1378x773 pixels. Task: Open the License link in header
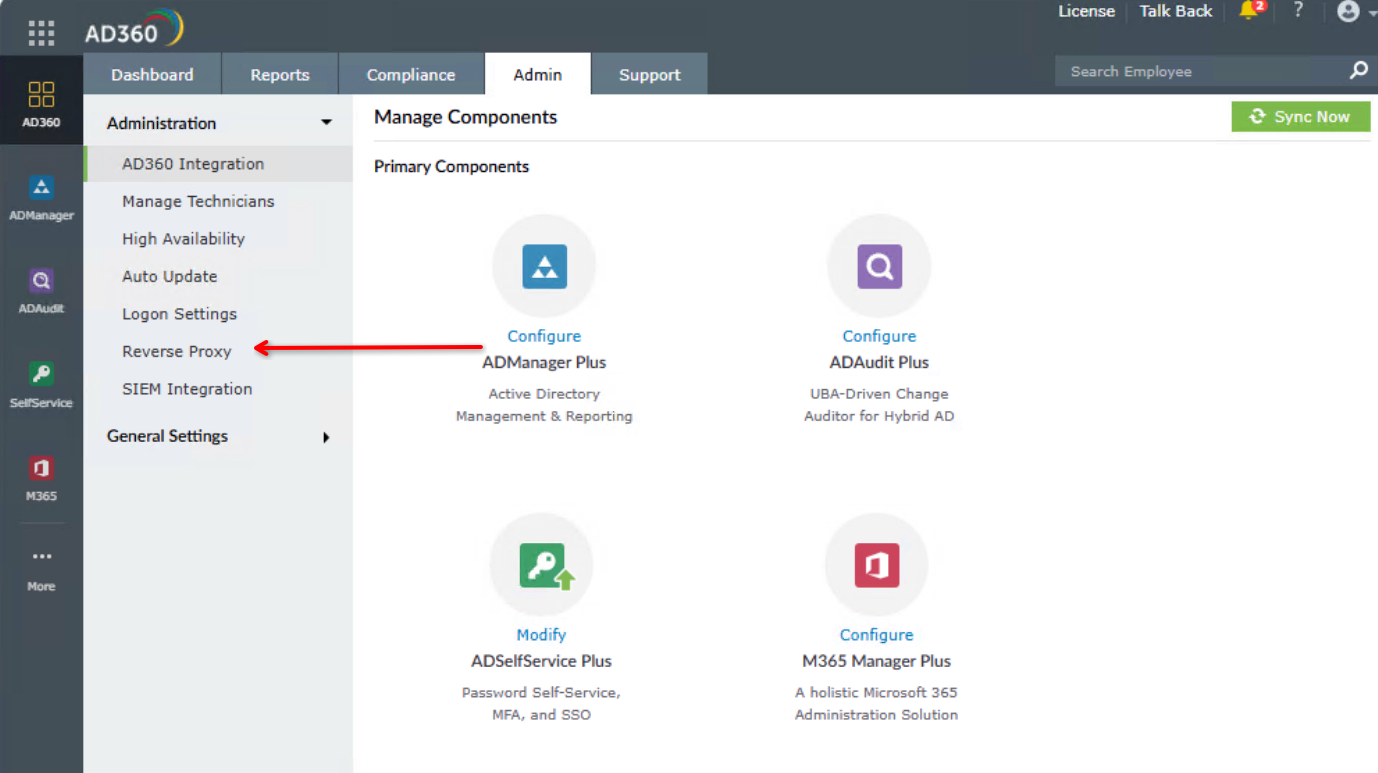point(1087,11)
